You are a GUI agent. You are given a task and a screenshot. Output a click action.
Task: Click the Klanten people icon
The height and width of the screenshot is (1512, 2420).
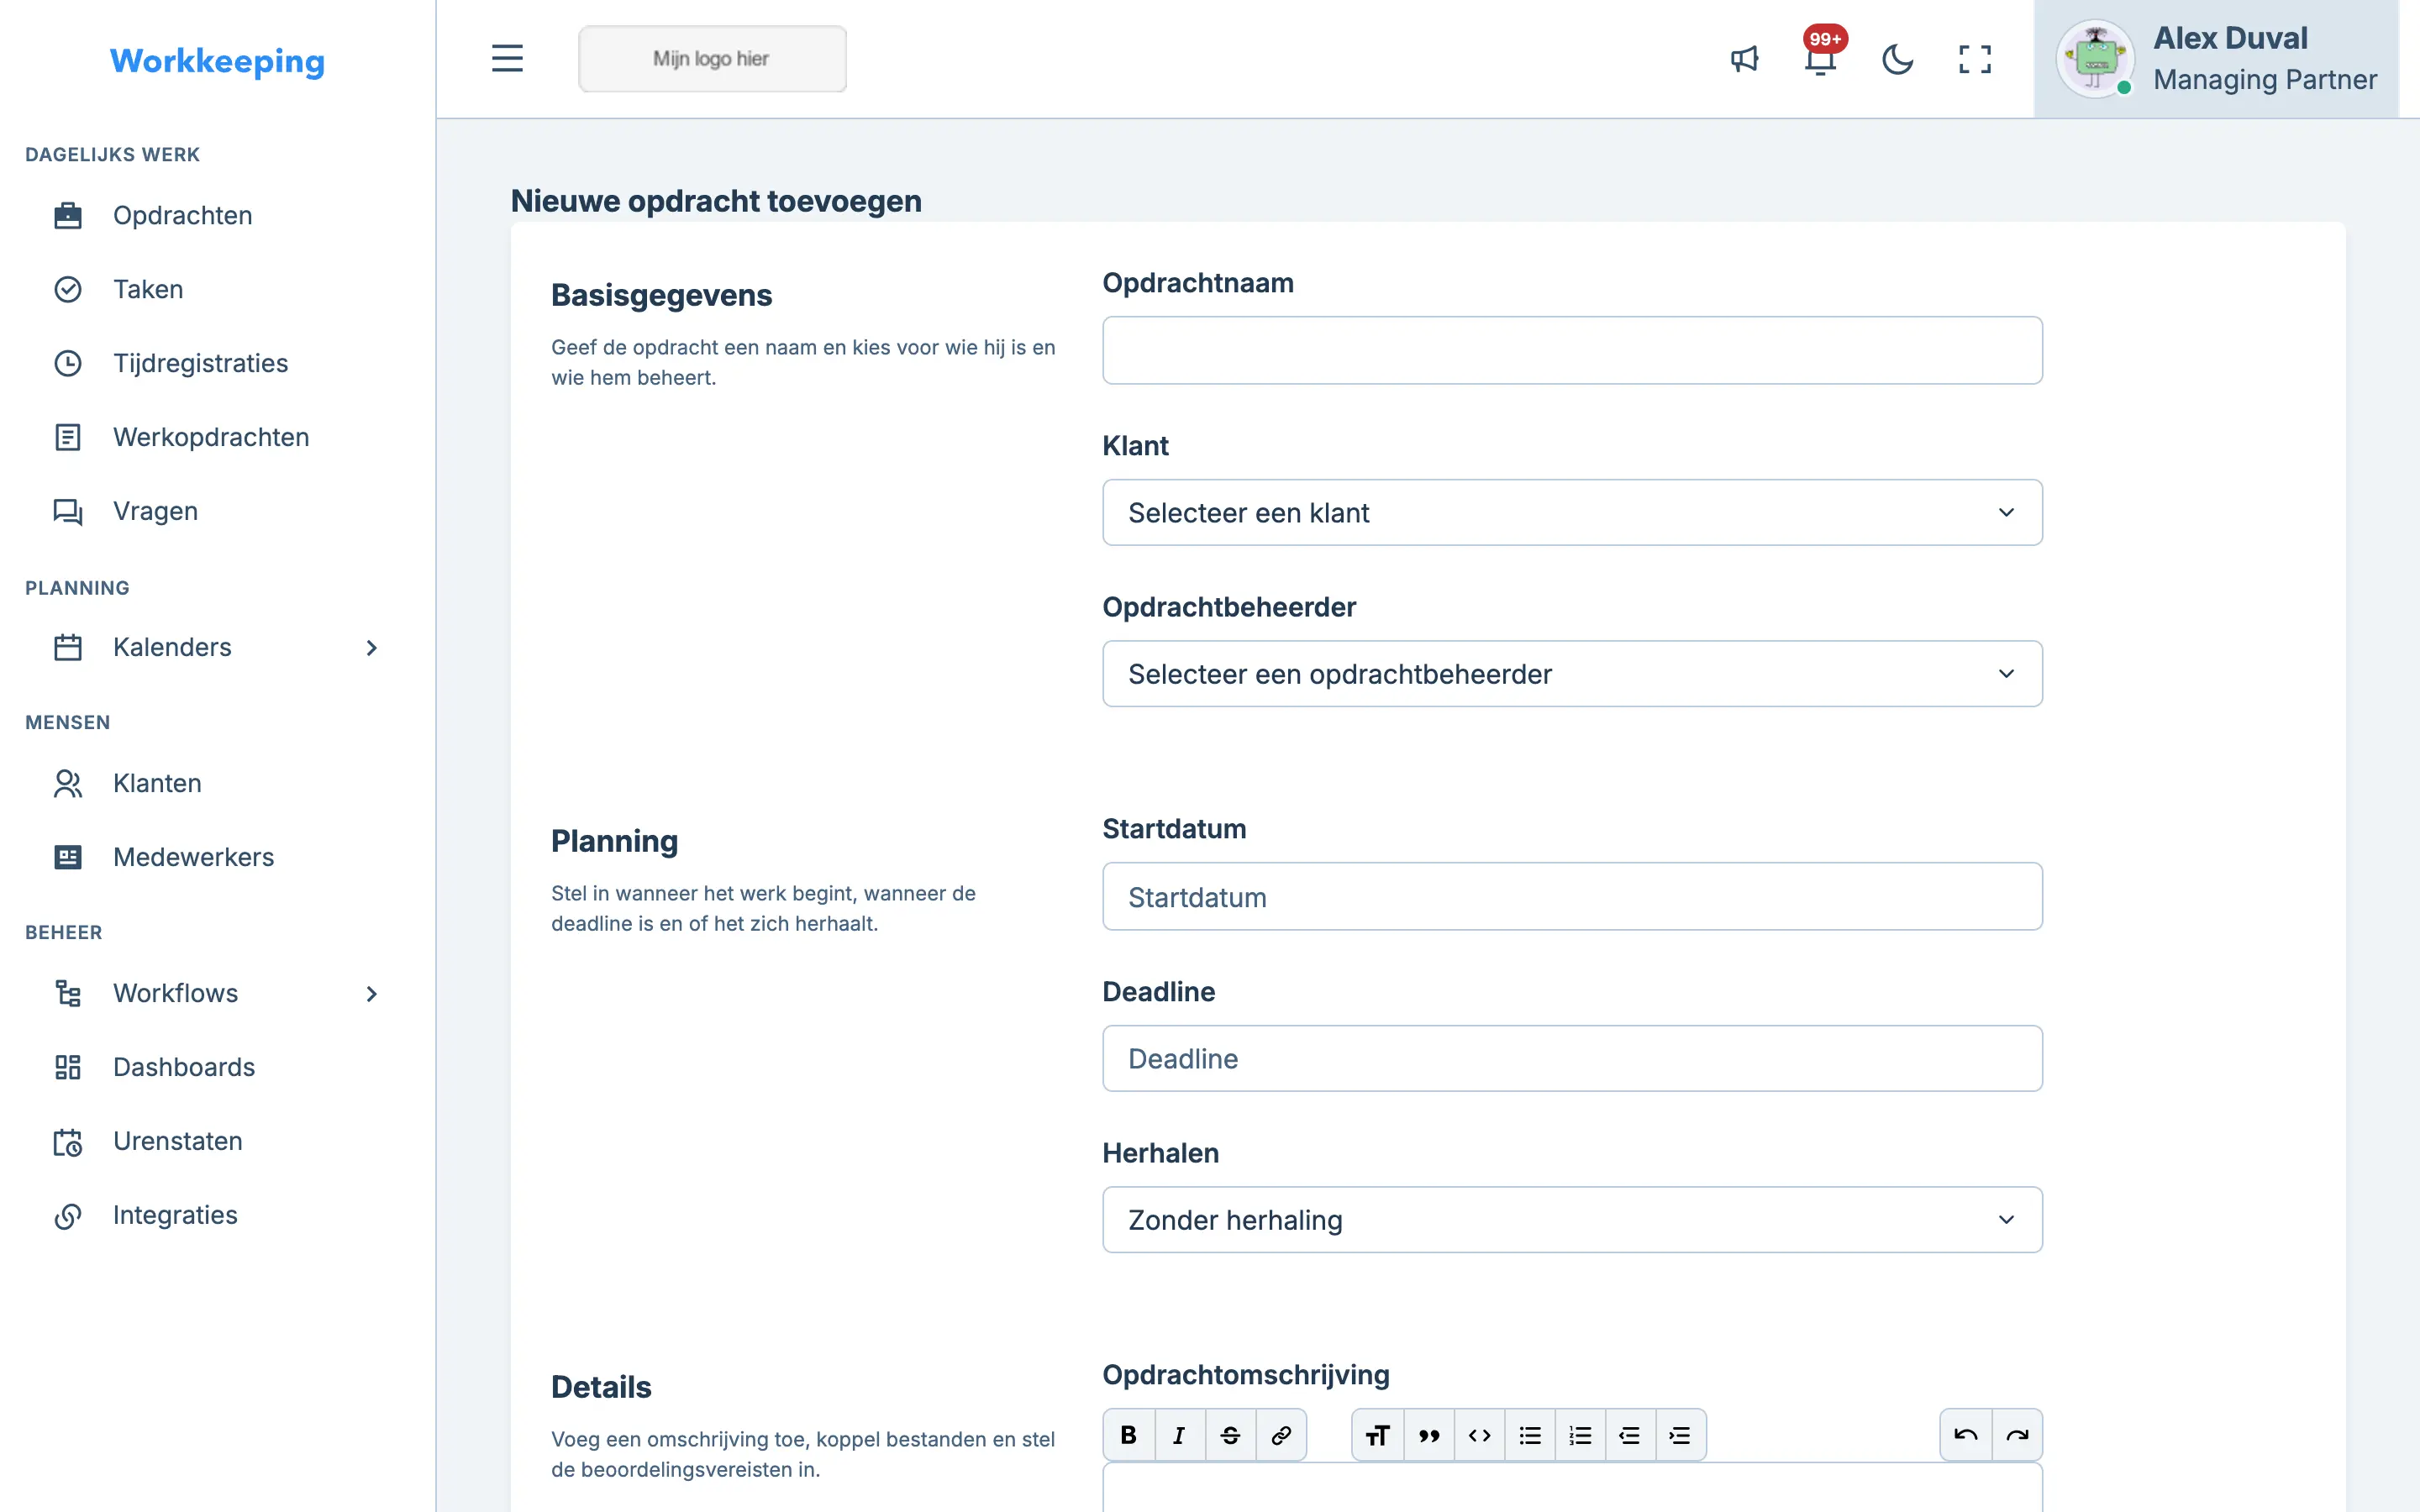68,783
